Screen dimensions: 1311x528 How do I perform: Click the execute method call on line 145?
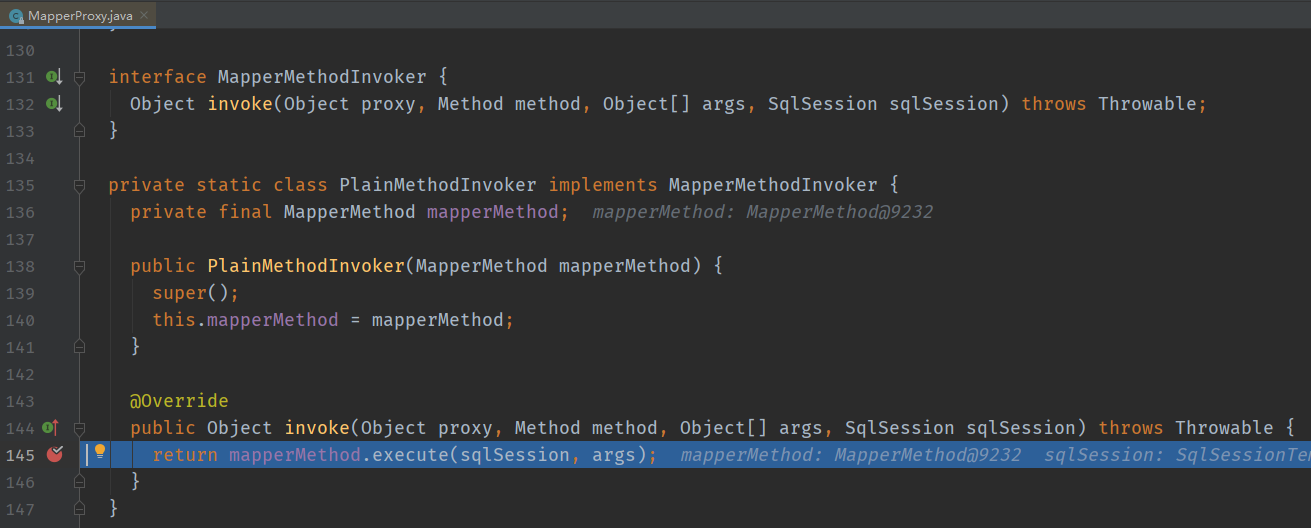click(410, 455)
